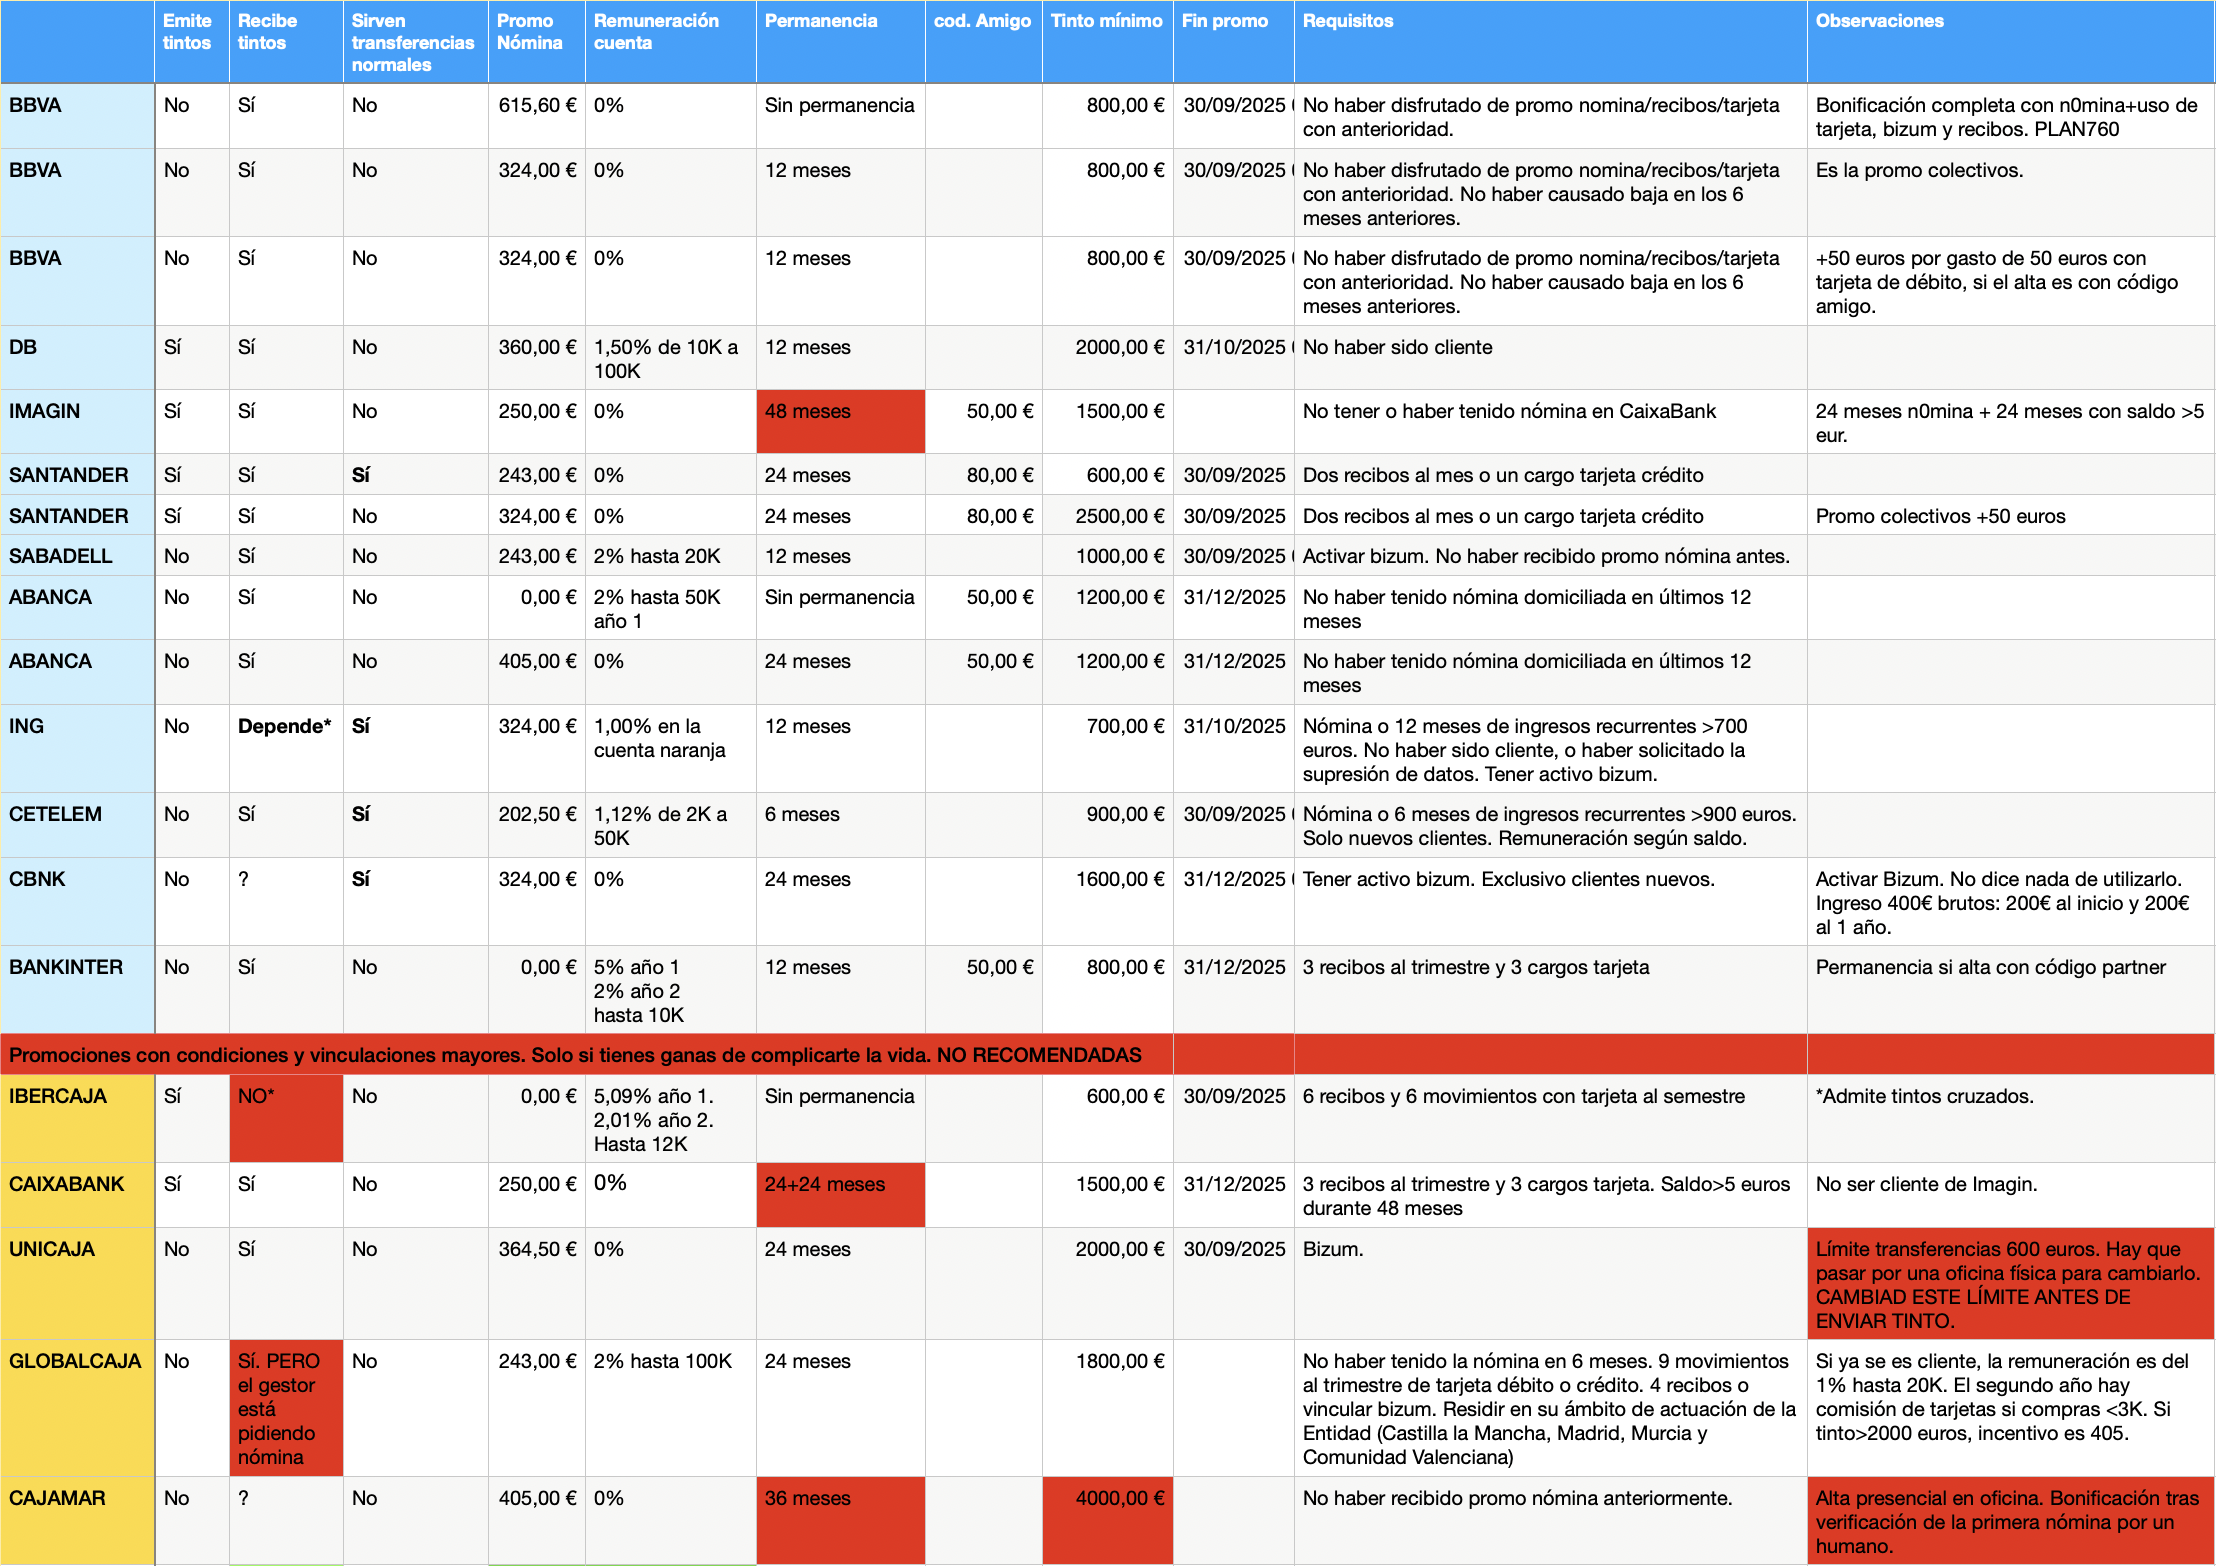Image resolution: width=2216 pixels, height=1566 pixels.
Task: Select the 'Tinto mínimo' column header
Action: (x=1108, y=41)
